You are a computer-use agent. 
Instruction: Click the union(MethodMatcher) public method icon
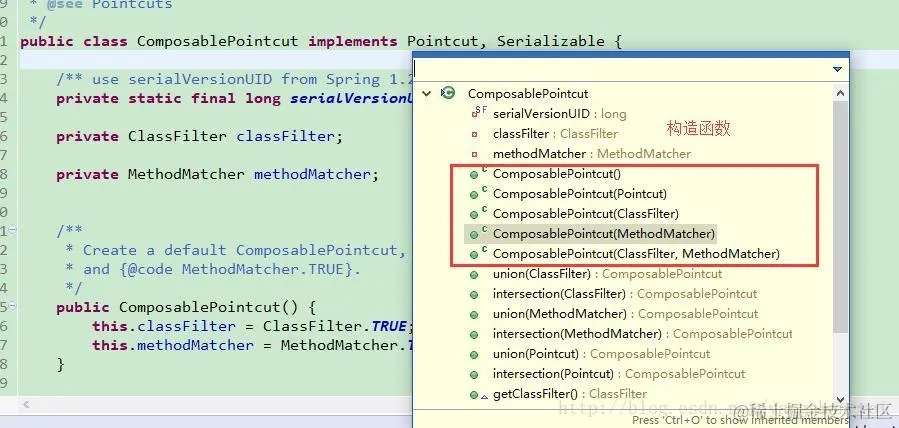pyautogui.click(x=474, y=315)
